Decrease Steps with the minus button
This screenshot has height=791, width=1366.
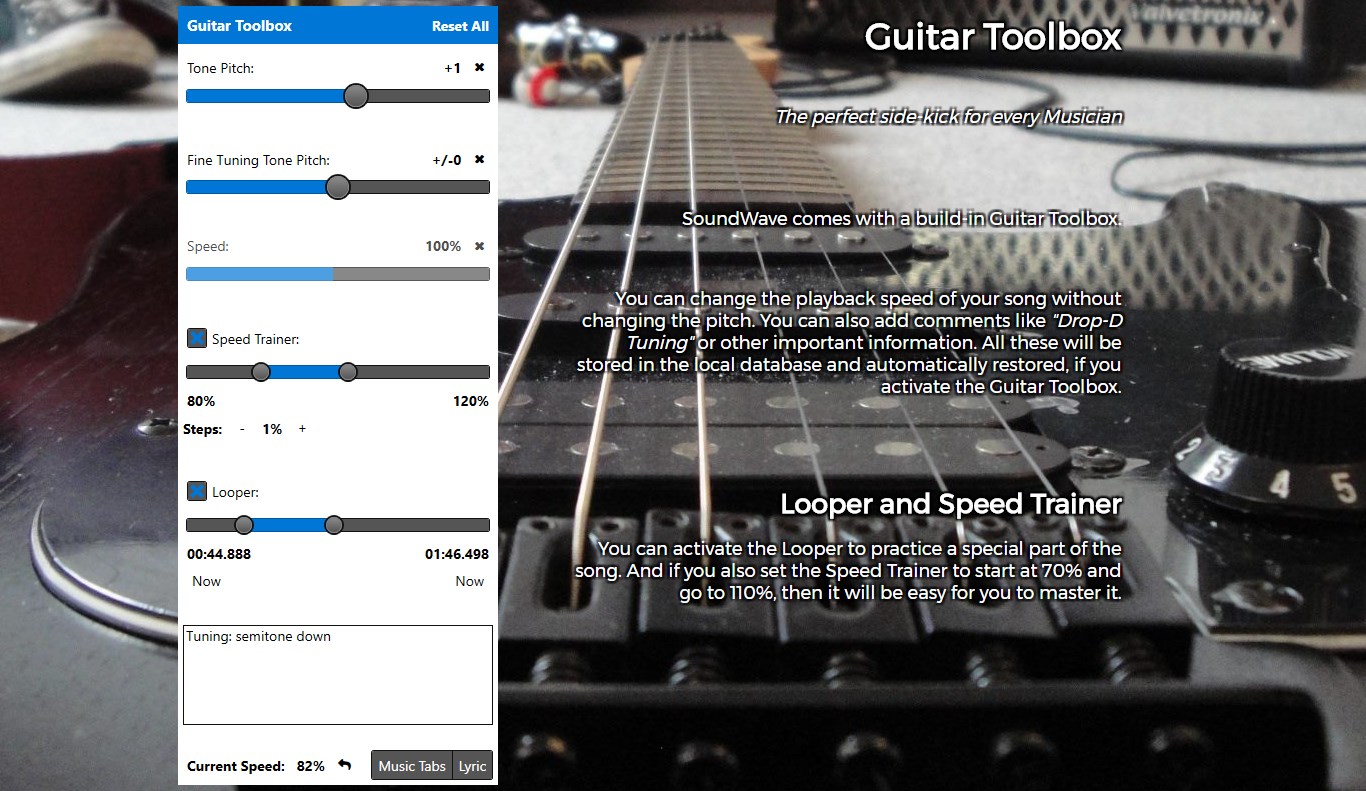(242, 429)
